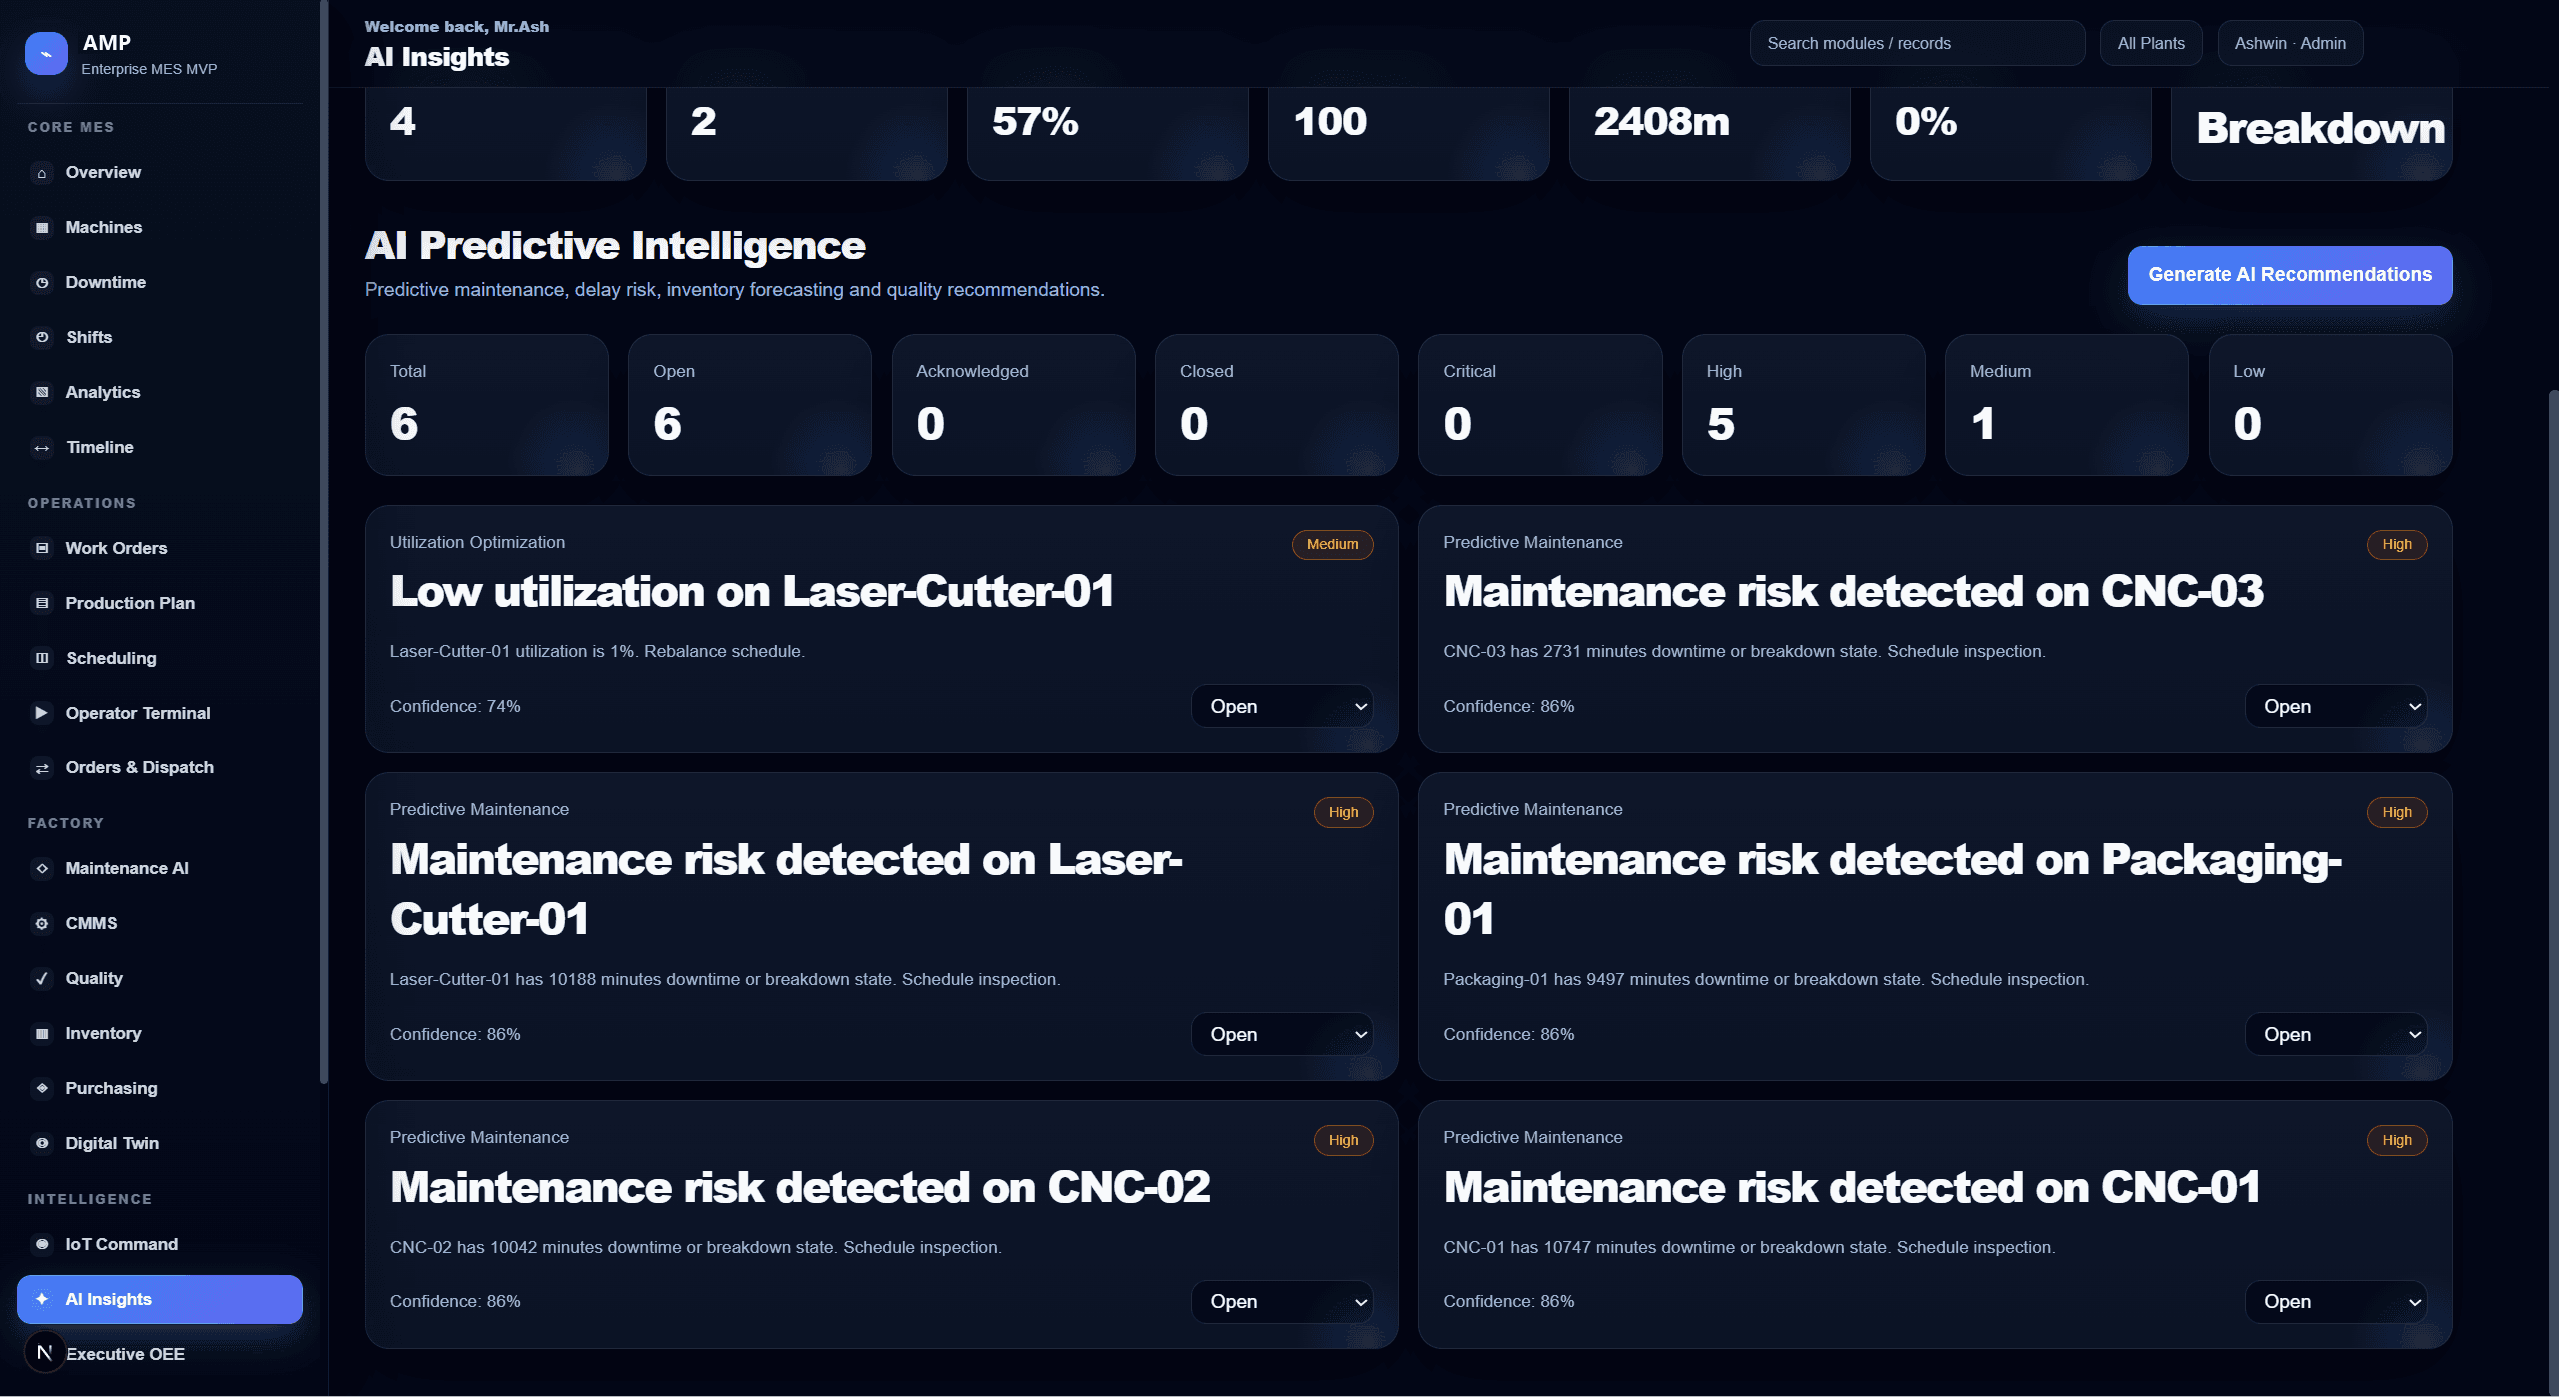Open status dropdown on CNC-01 card

click(x=2336, y=1302)
